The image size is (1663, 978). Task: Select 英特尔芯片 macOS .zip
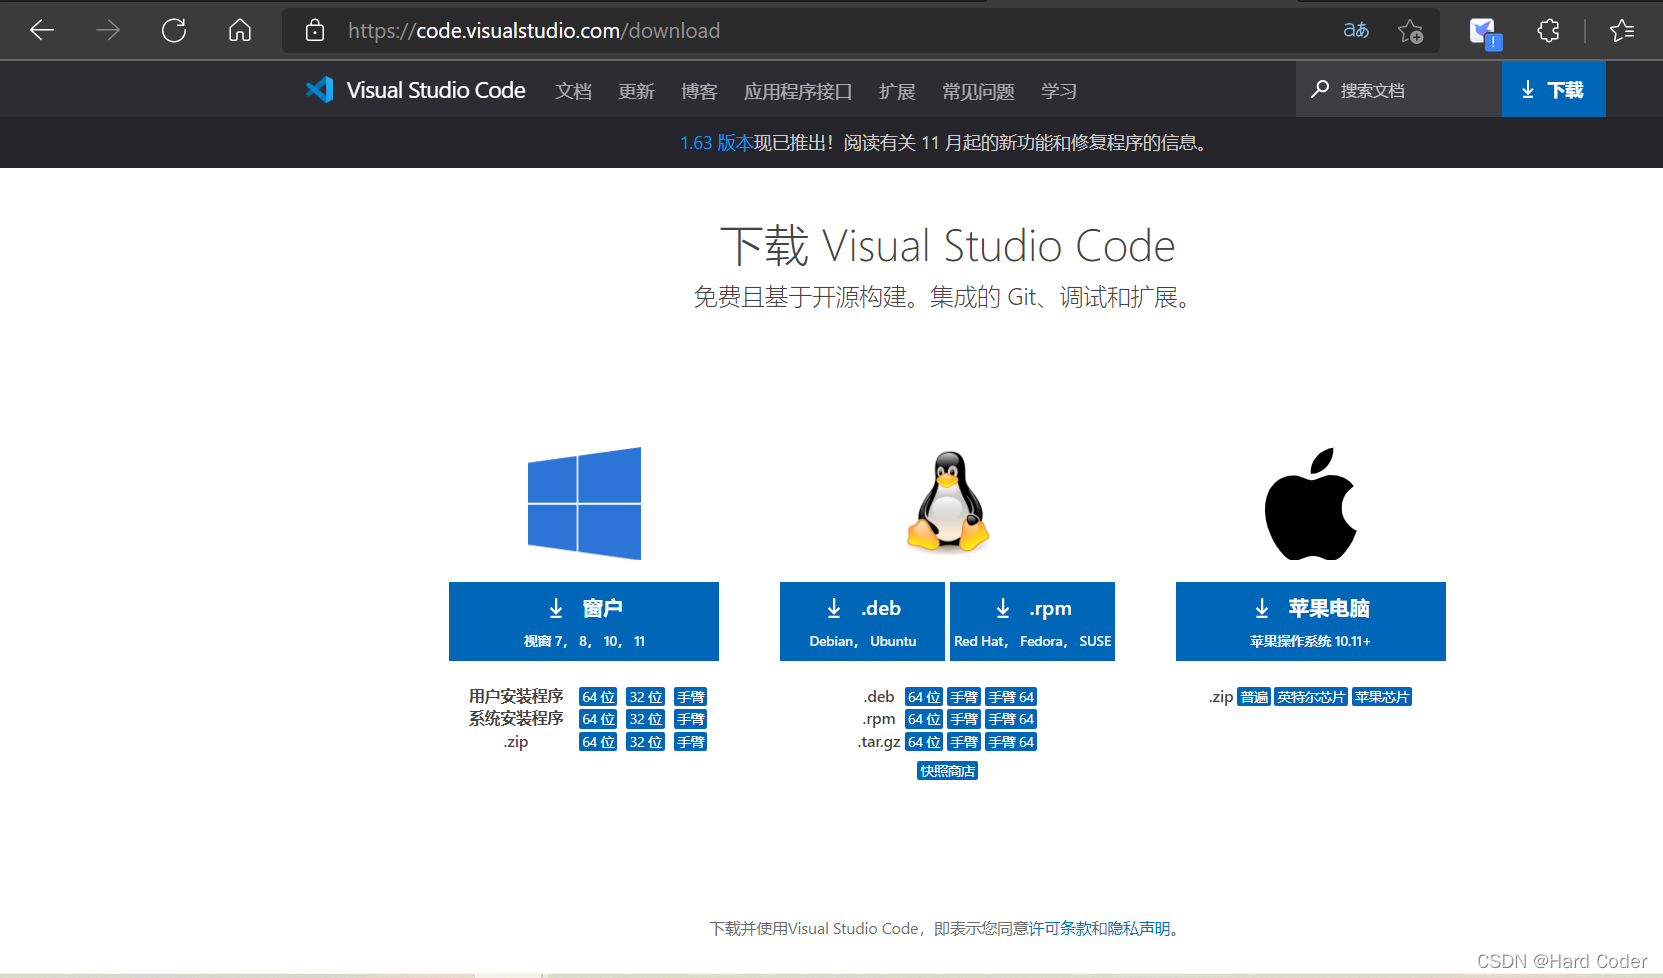(1311, 697)
